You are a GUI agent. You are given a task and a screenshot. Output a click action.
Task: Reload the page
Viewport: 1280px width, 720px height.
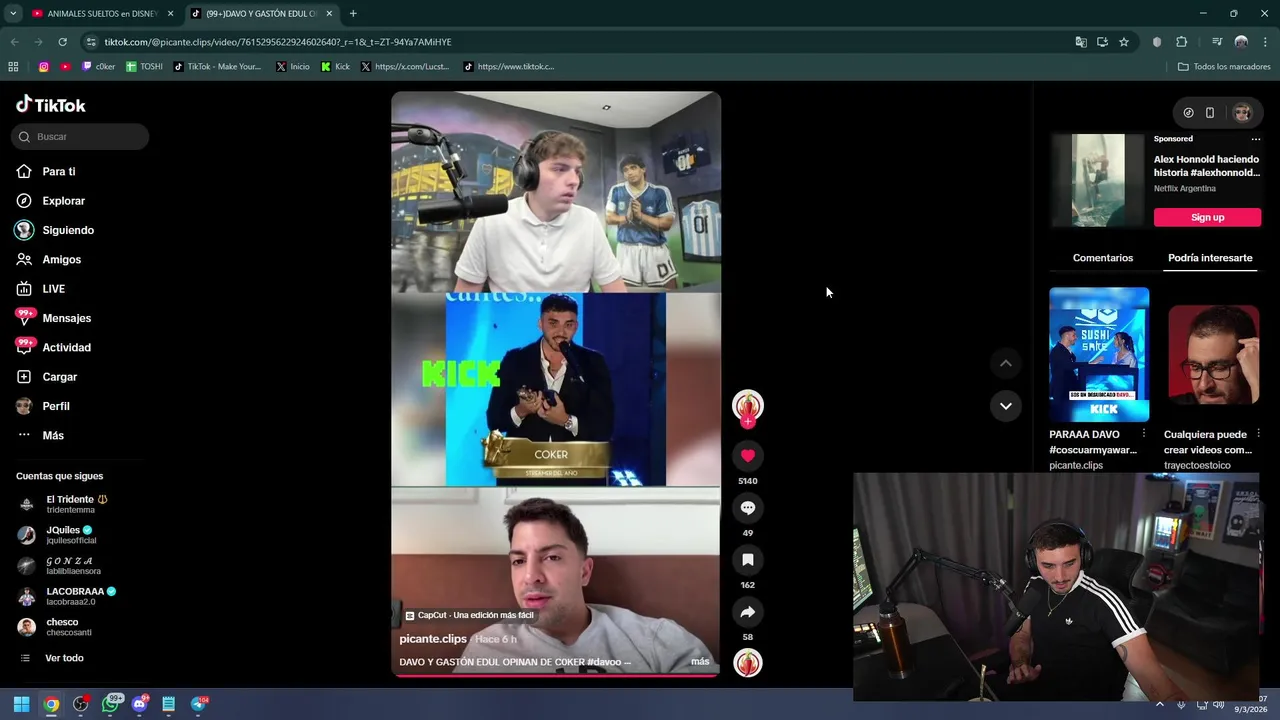62,42
